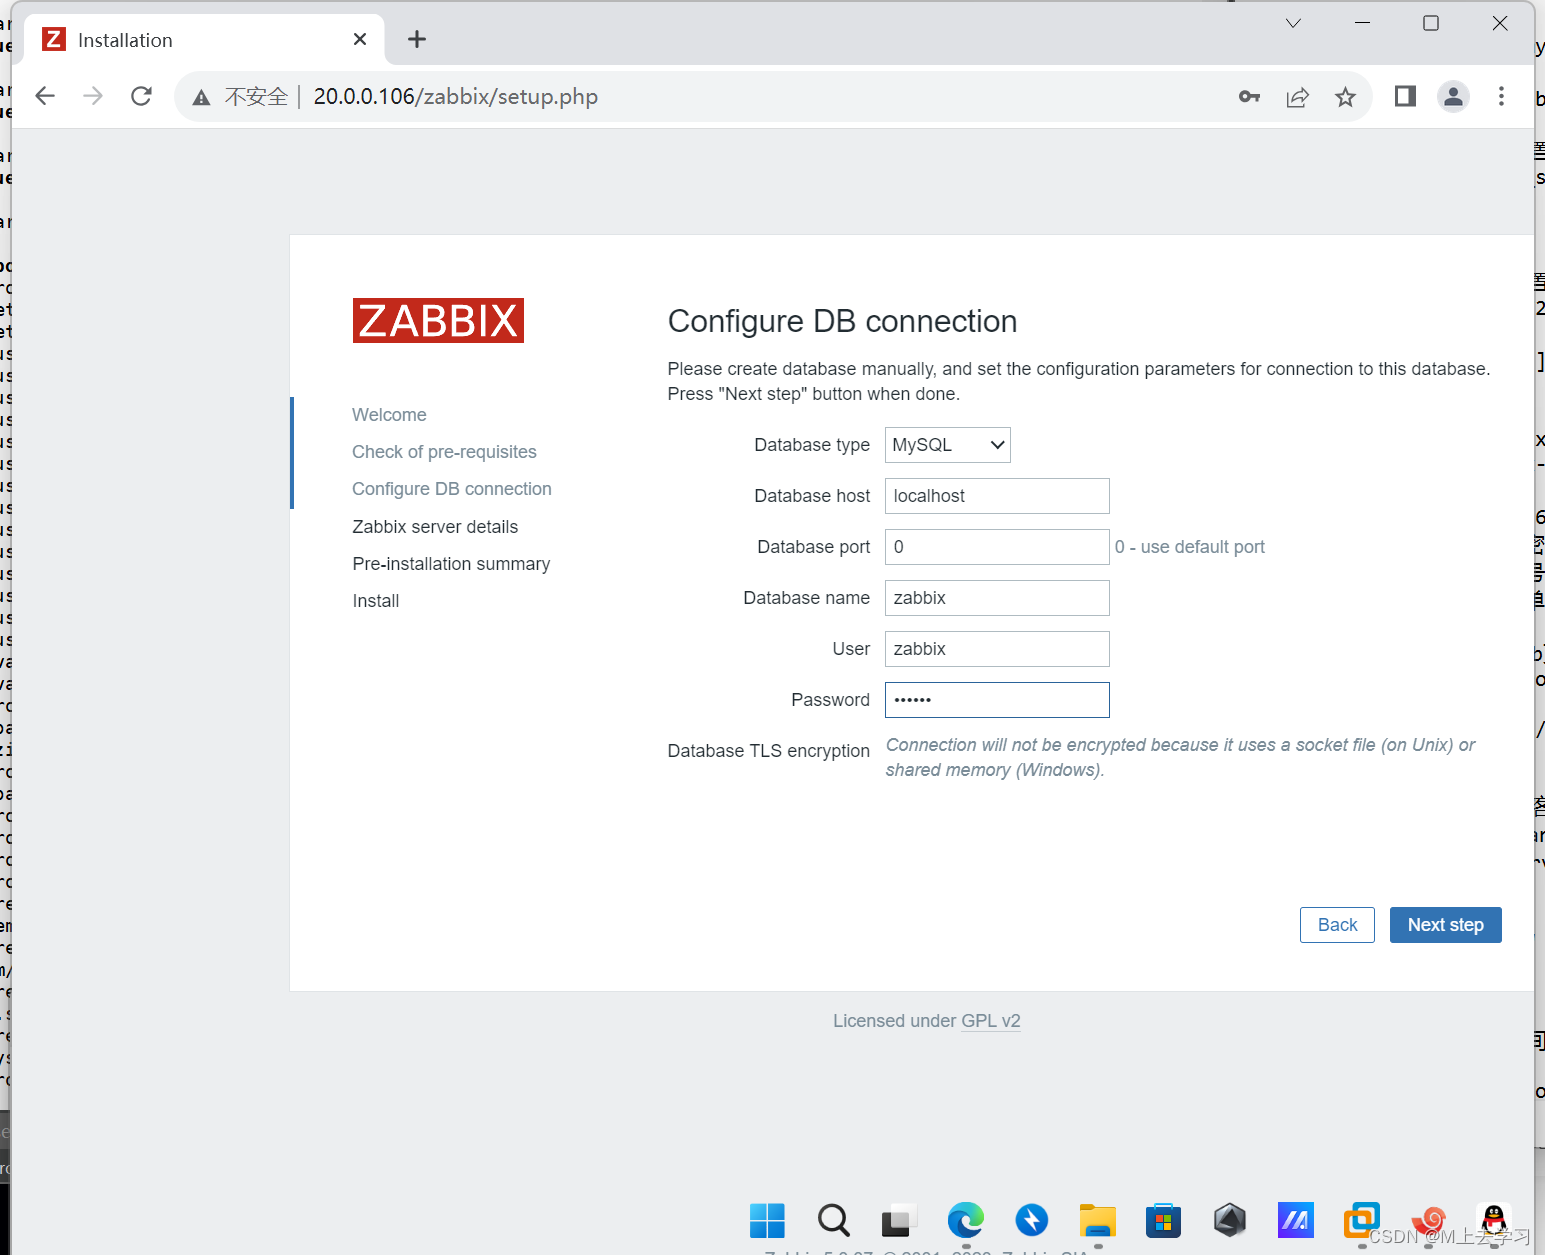Open the Windows Start menu

point(767,1220)
